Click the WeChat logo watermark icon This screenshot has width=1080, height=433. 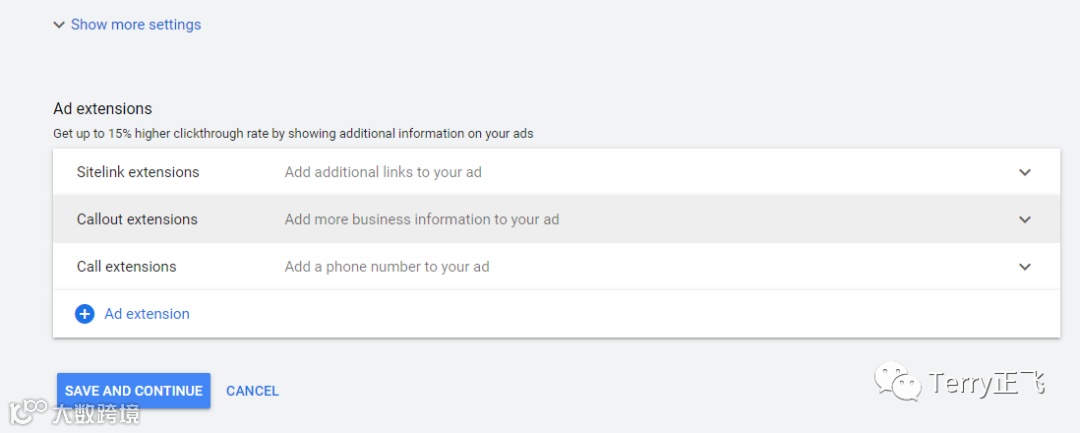[897, 382]
